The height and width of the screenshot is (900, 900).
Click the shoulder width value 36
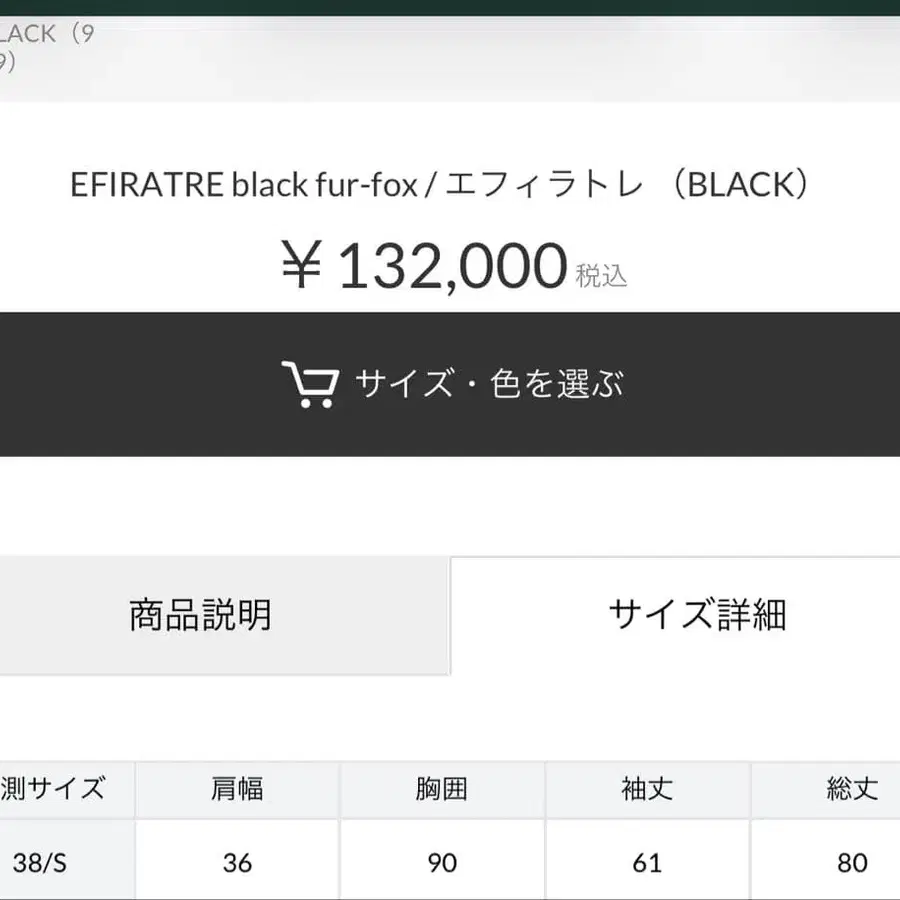[x=236, y=861]
